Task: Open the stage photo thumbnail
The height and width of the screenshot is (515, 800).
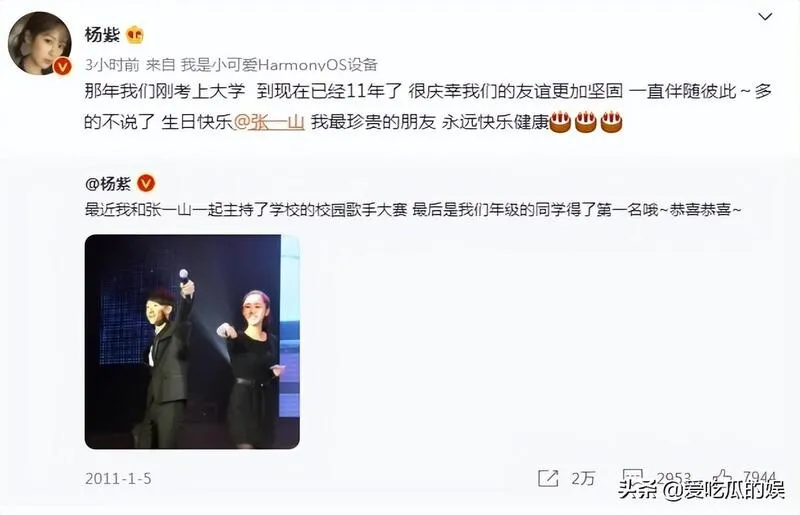Action: pyautogui.click(x=192, y=341)
